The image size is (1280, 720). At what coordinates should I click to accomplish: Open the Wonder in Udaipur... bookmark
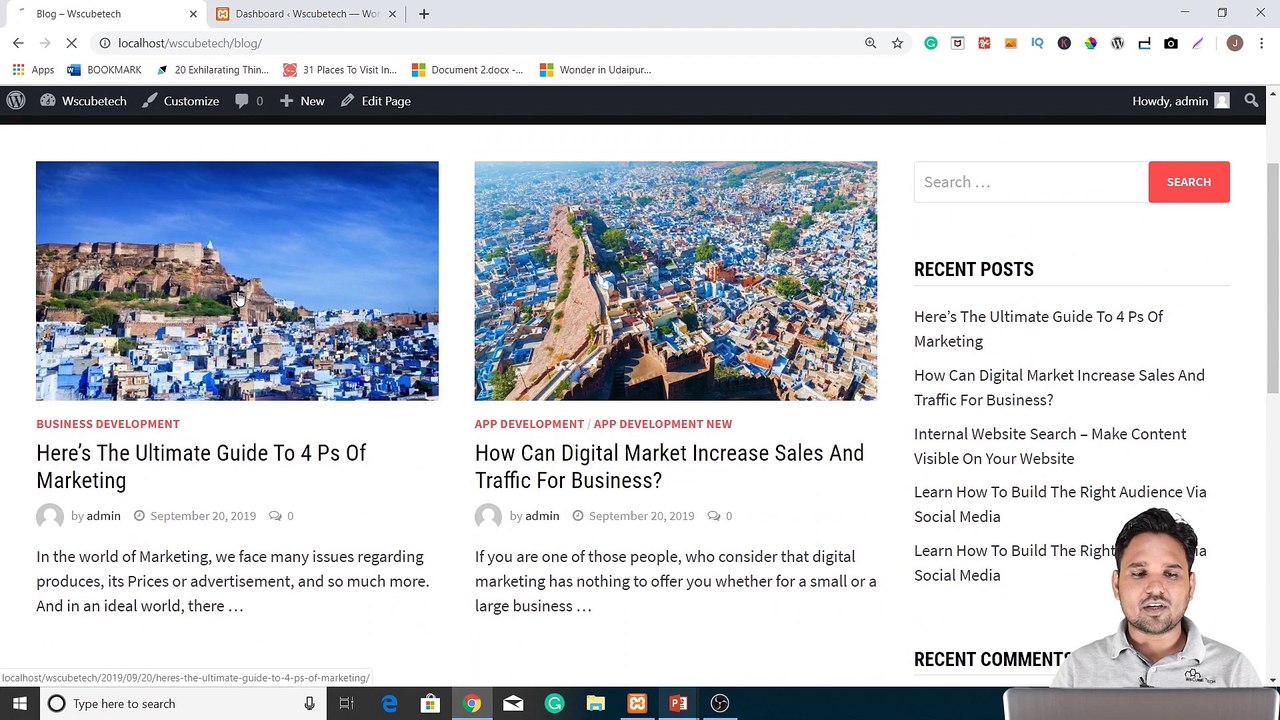595,70
